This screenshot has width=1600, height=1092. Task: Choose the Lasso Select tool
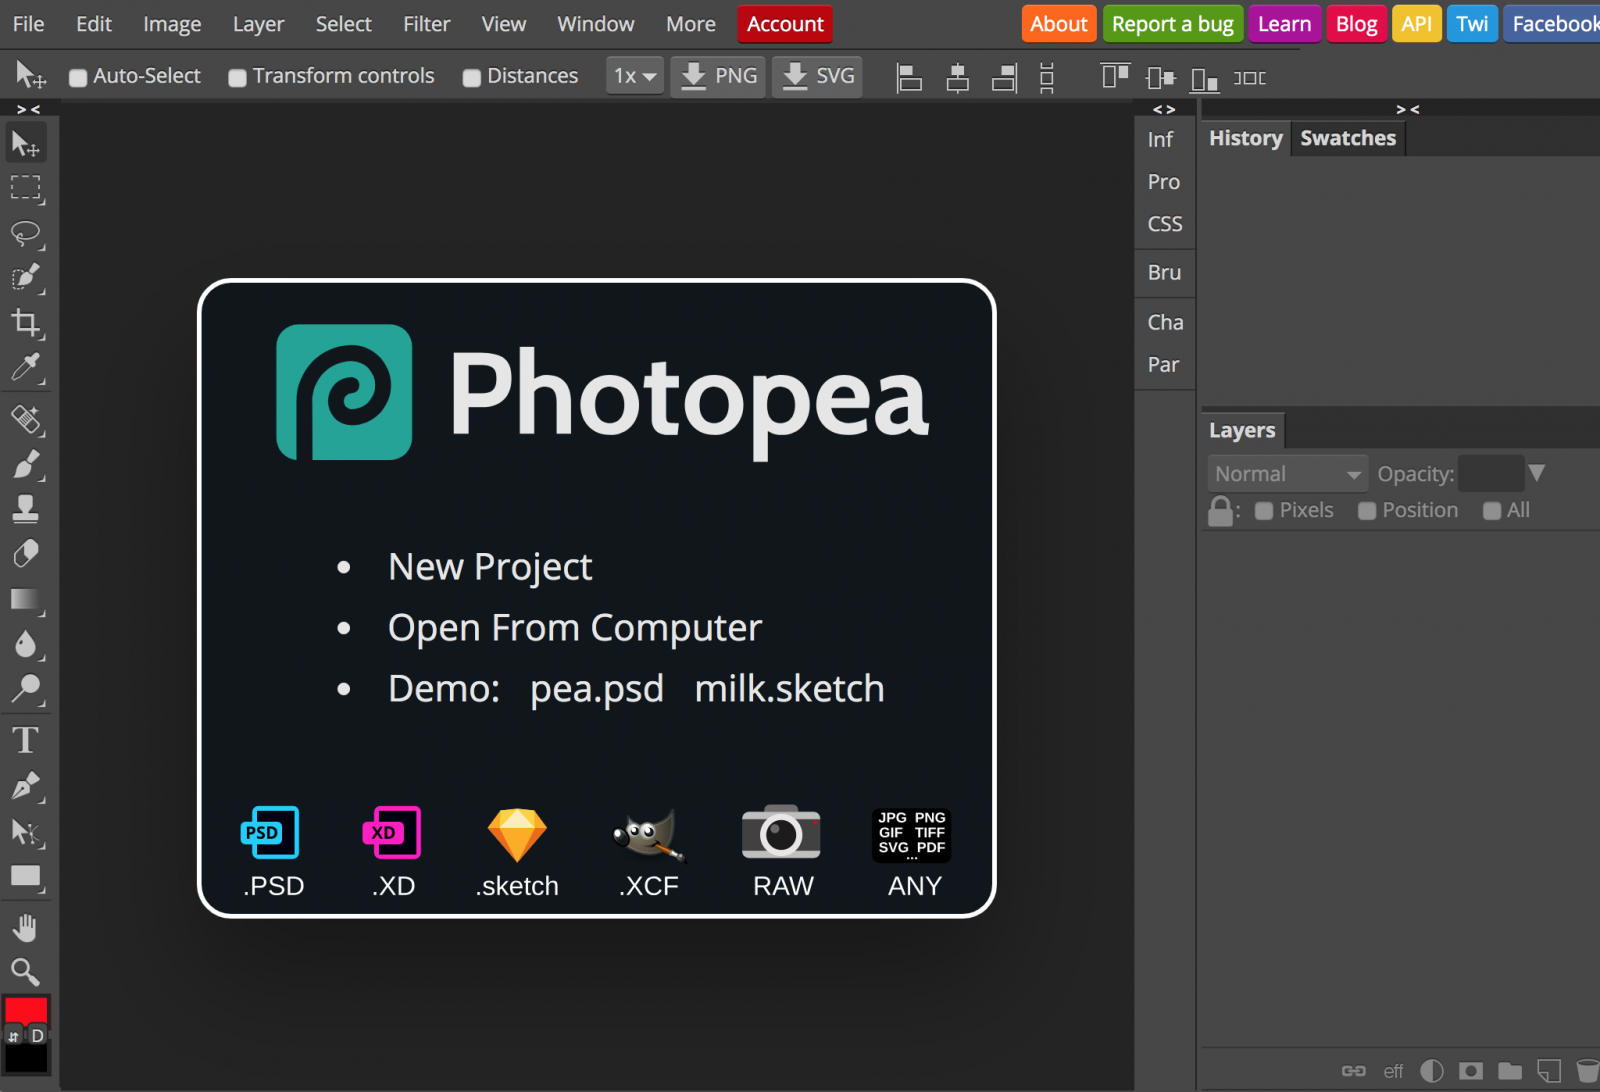(26, 234)
